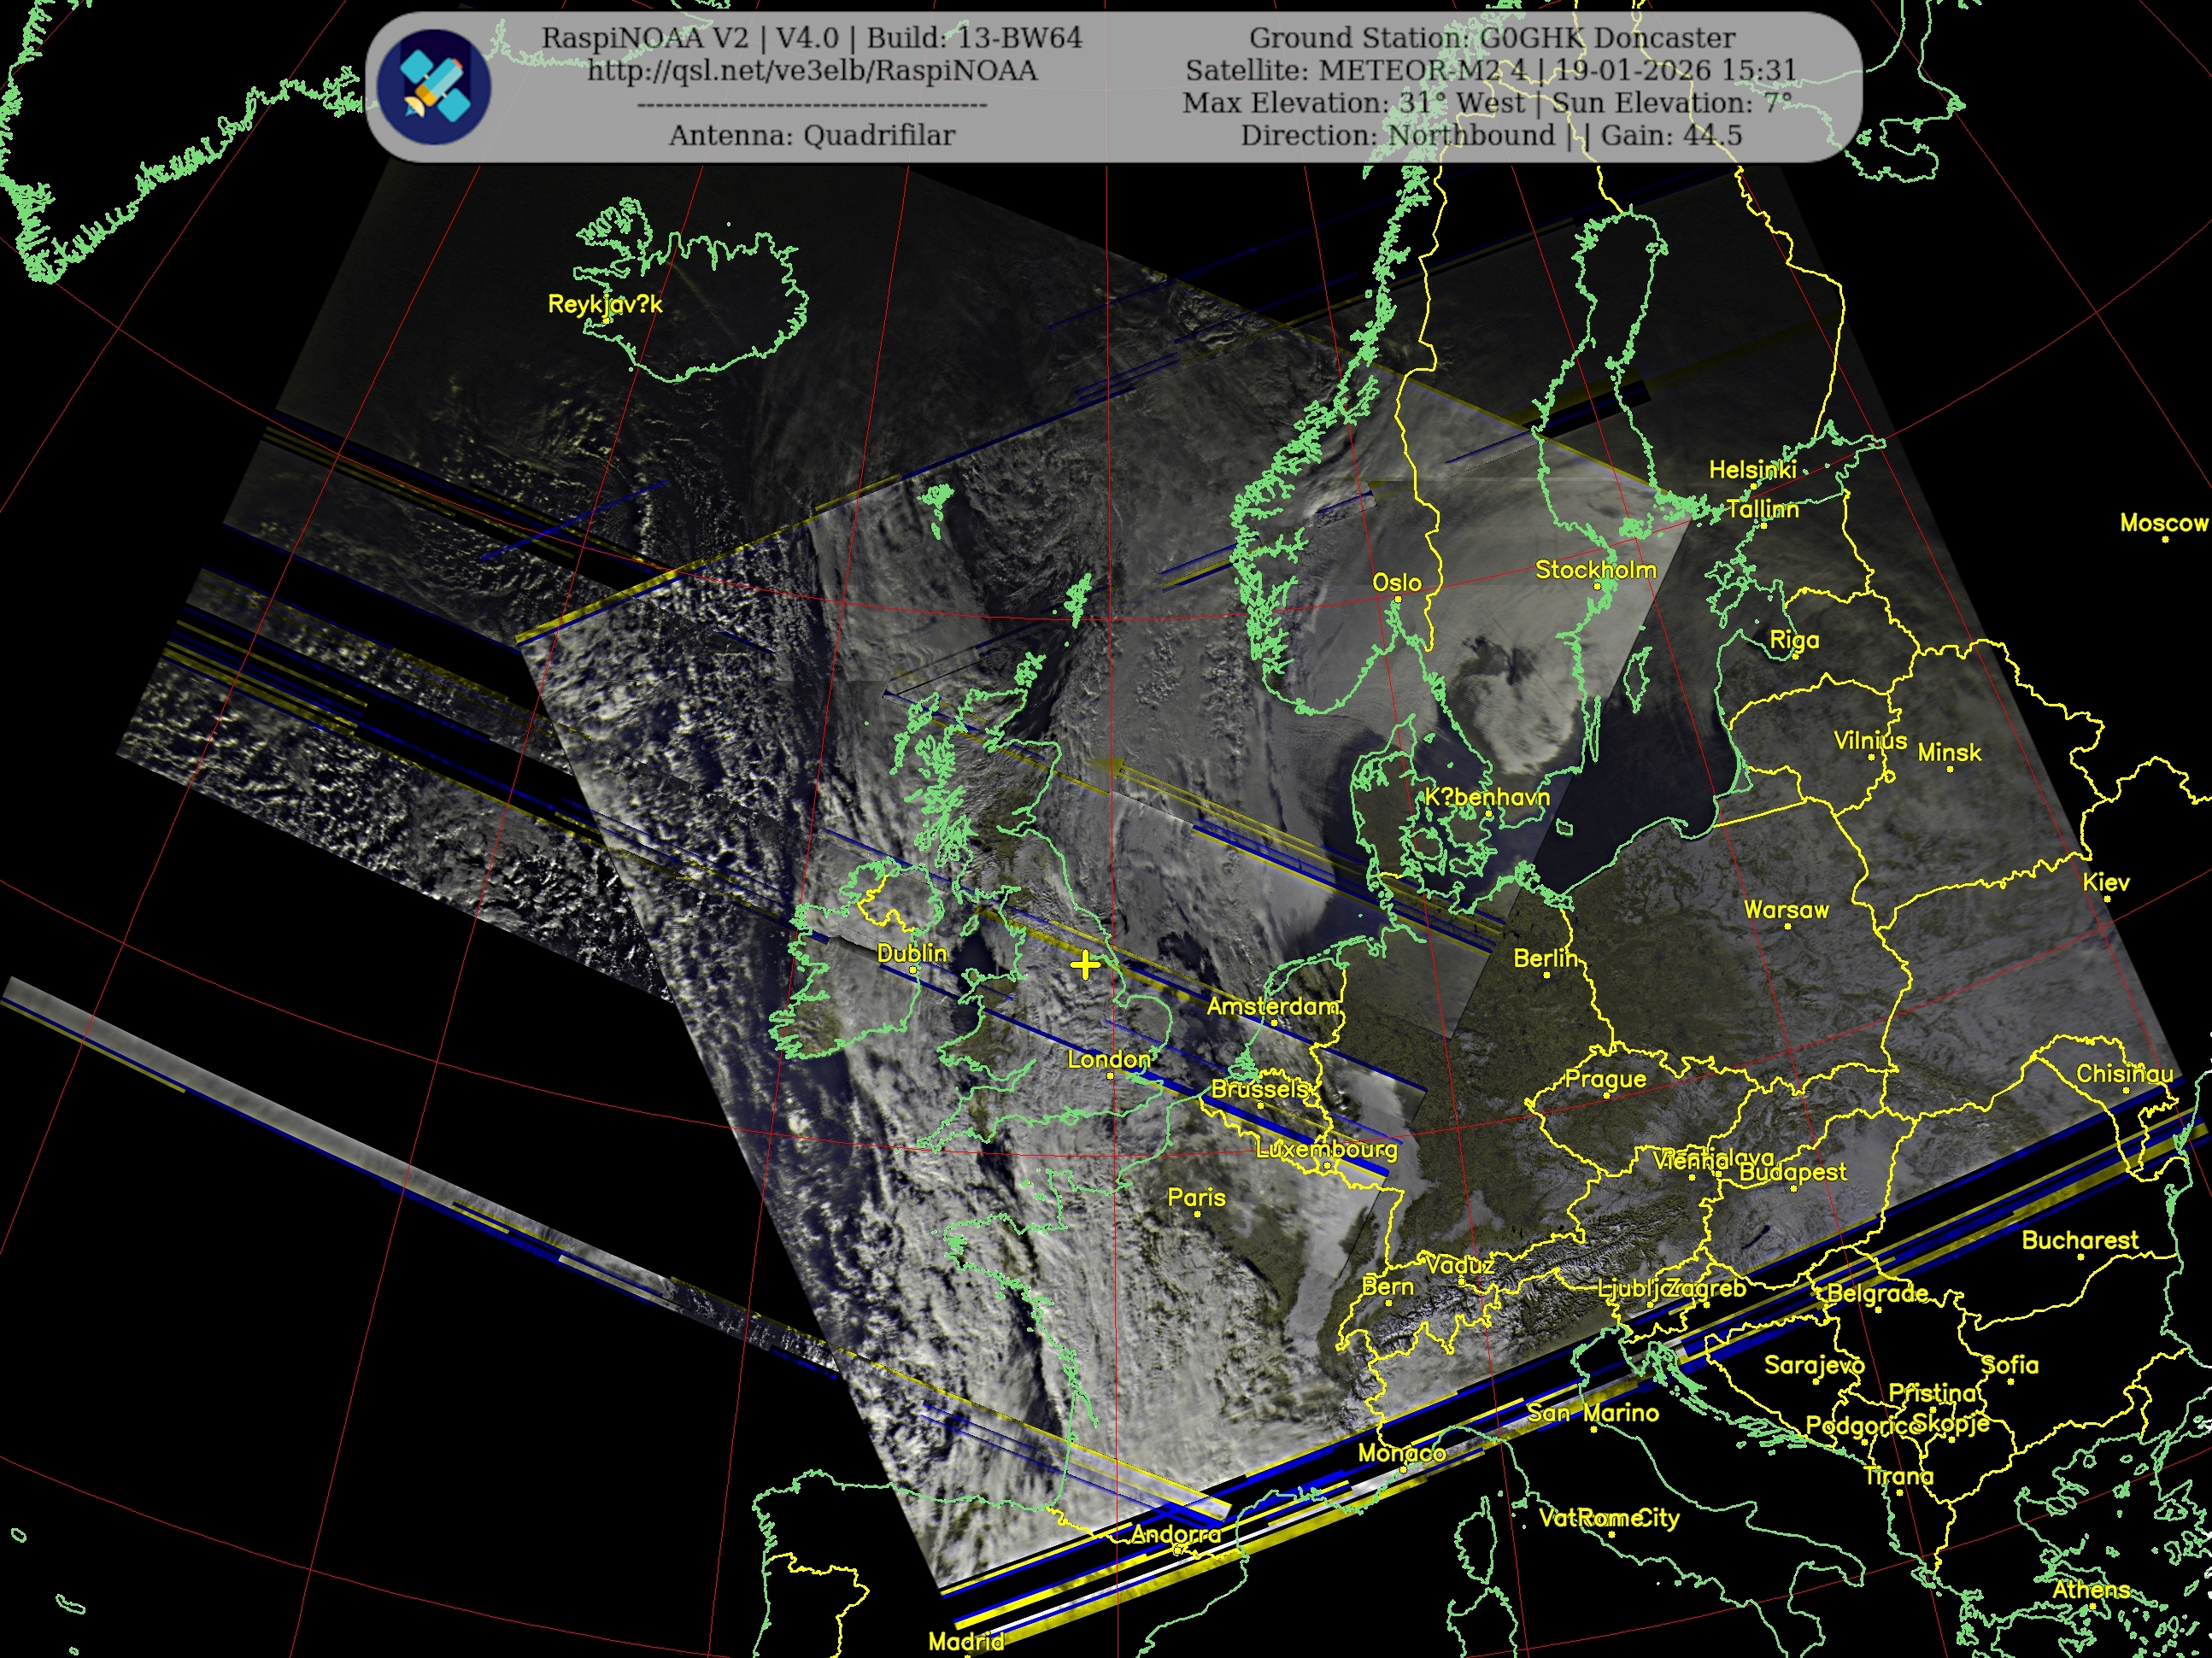
Task: Click the Reykjavik city label
Action: click(x=604, y=304)
